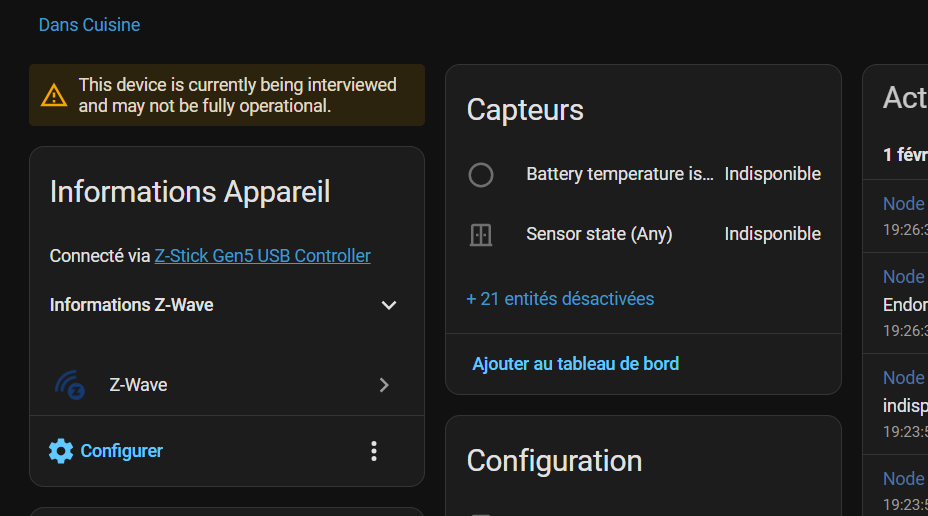Click the door icon for Sensor state
This screenshot has height=516, width=928.
481,235
